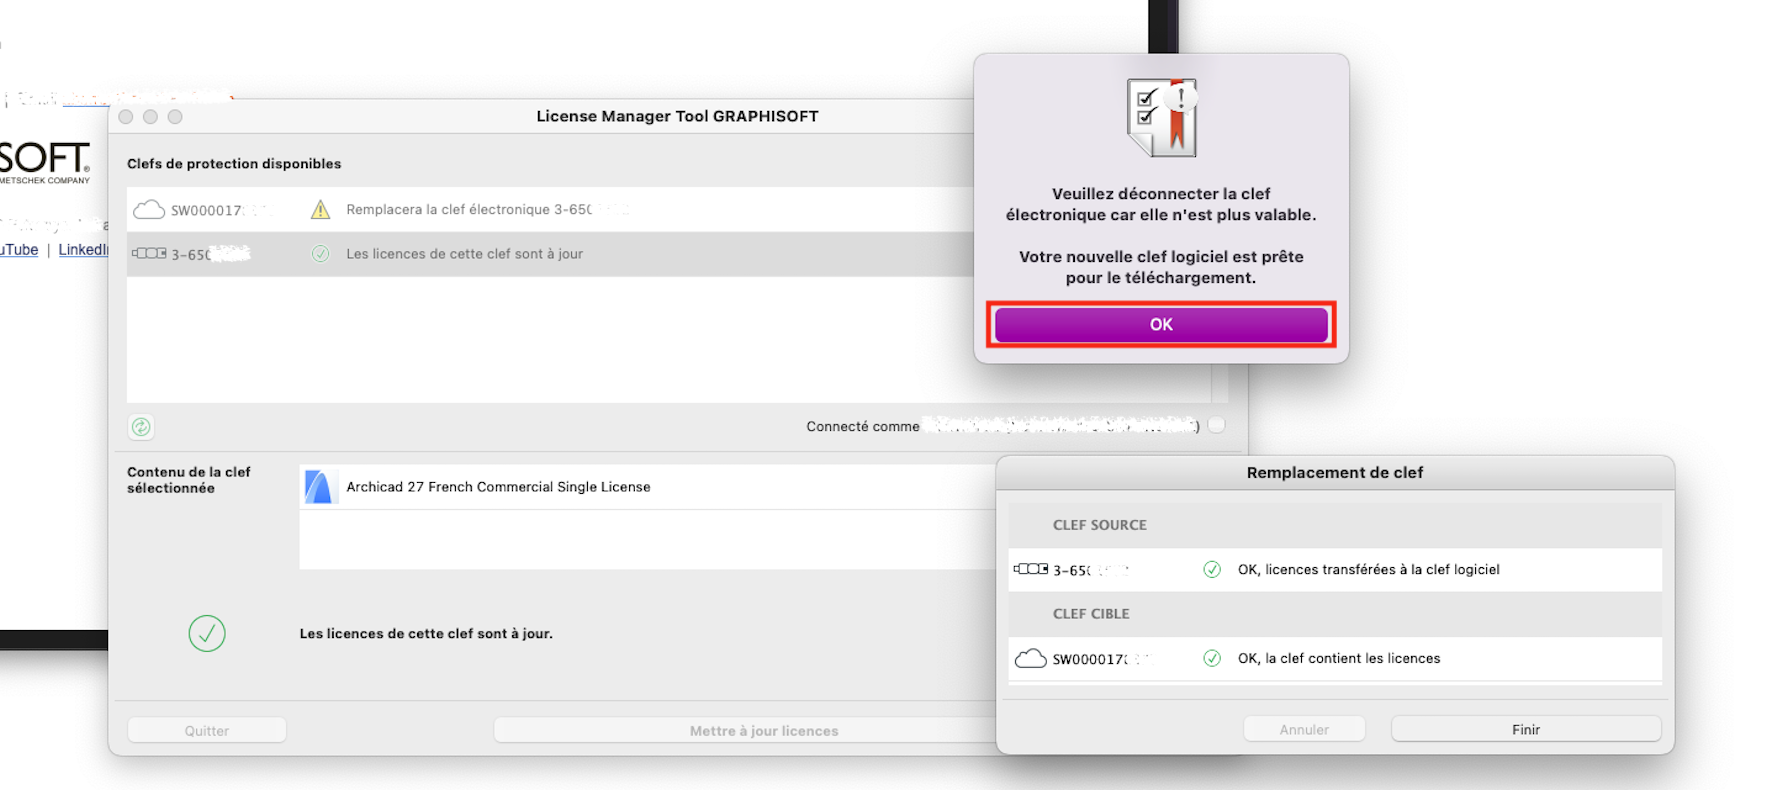Viewport: 1770px width, 790px height.
Task: Click the Mettre à jour licences button
Action: (x=764, y=731)
